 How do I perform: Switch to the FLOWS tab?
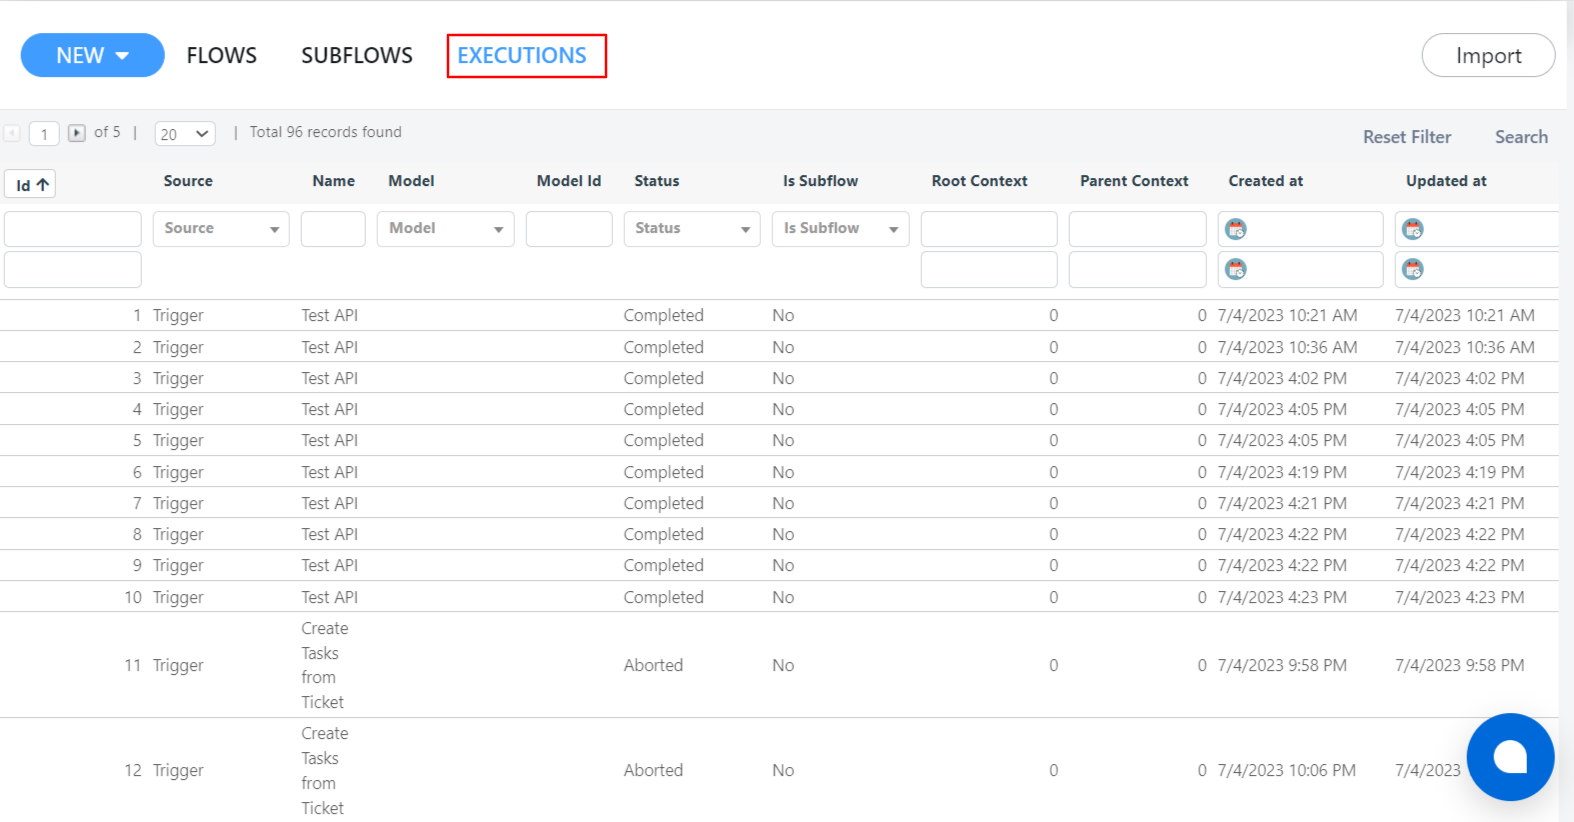pyautogui.click(x=221, y=56)
